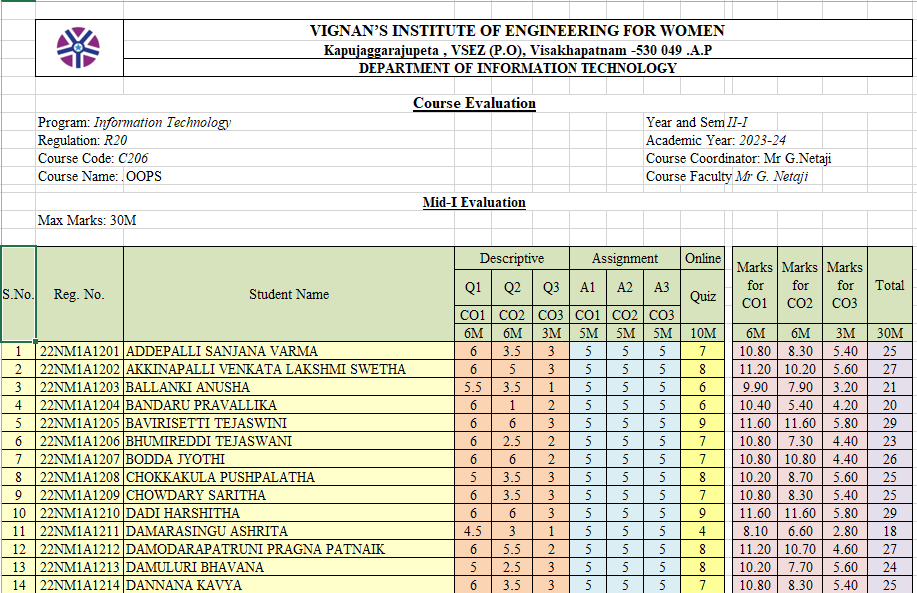The image size is (917, 593).
Task: Click Q2 mark 5.5 for DAMODARAPATRUNI PRAGNA
Action: (512, 549)
